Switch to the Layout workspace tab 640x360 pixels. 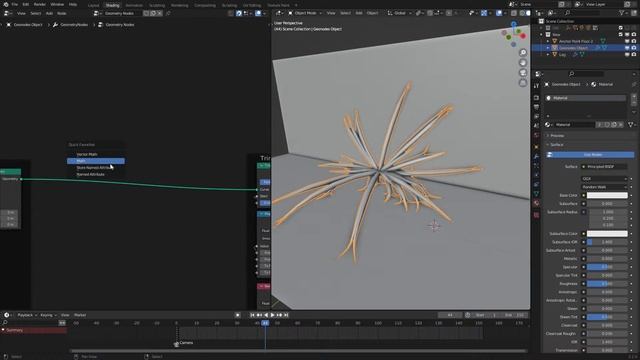click(x=93, y=5)
